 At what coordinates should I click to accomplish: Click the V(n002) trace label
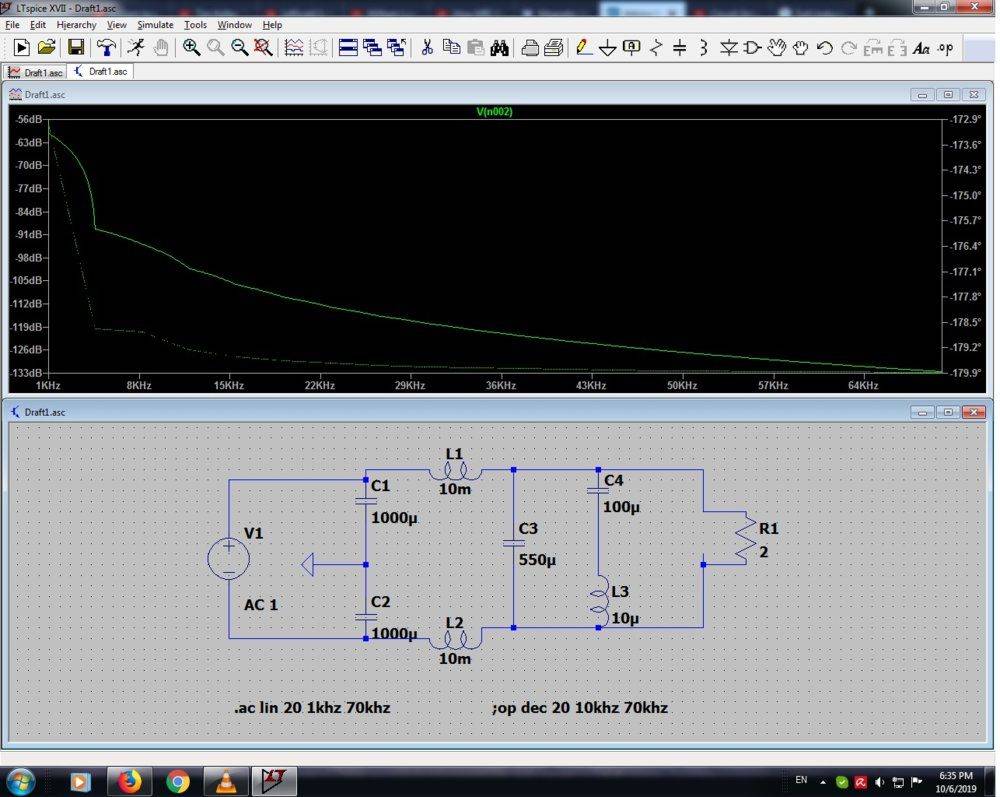coord(495,112)
